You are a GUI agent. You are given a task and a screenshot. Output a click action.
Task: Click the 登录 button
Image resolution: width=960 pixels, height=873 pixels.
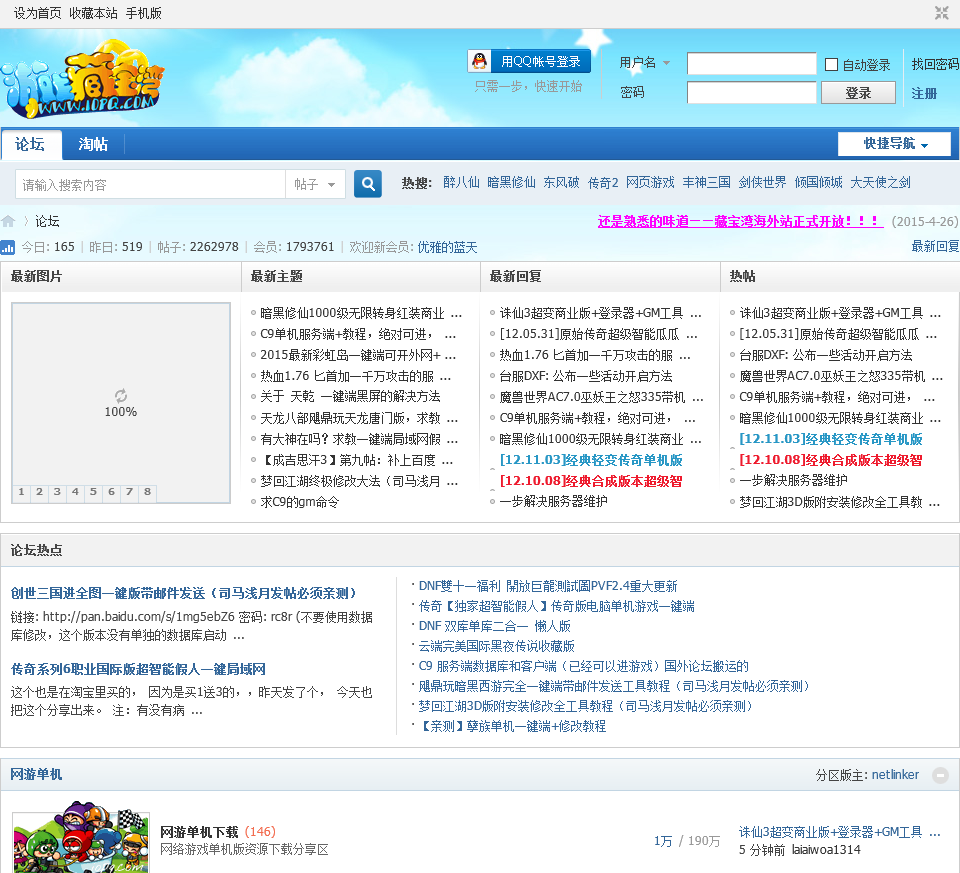coord(858,93)
